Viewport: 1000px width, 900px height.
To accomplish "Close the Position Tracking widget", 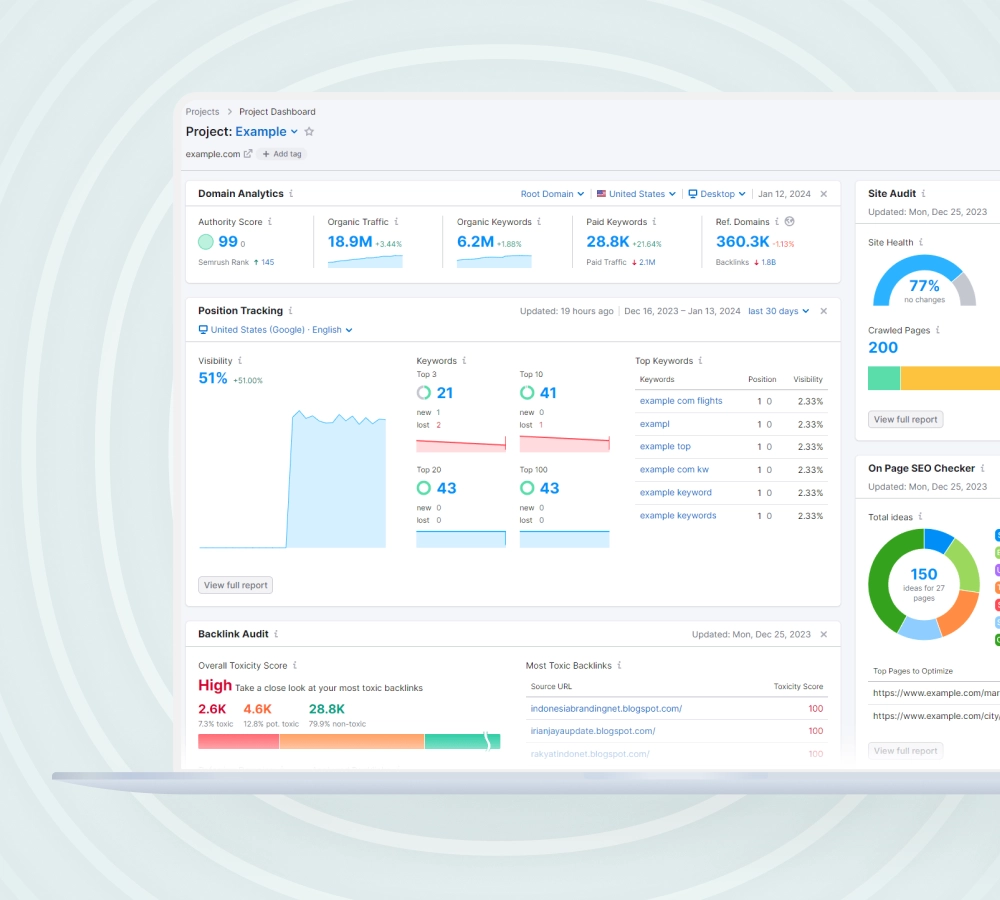I will coord(824,311).
